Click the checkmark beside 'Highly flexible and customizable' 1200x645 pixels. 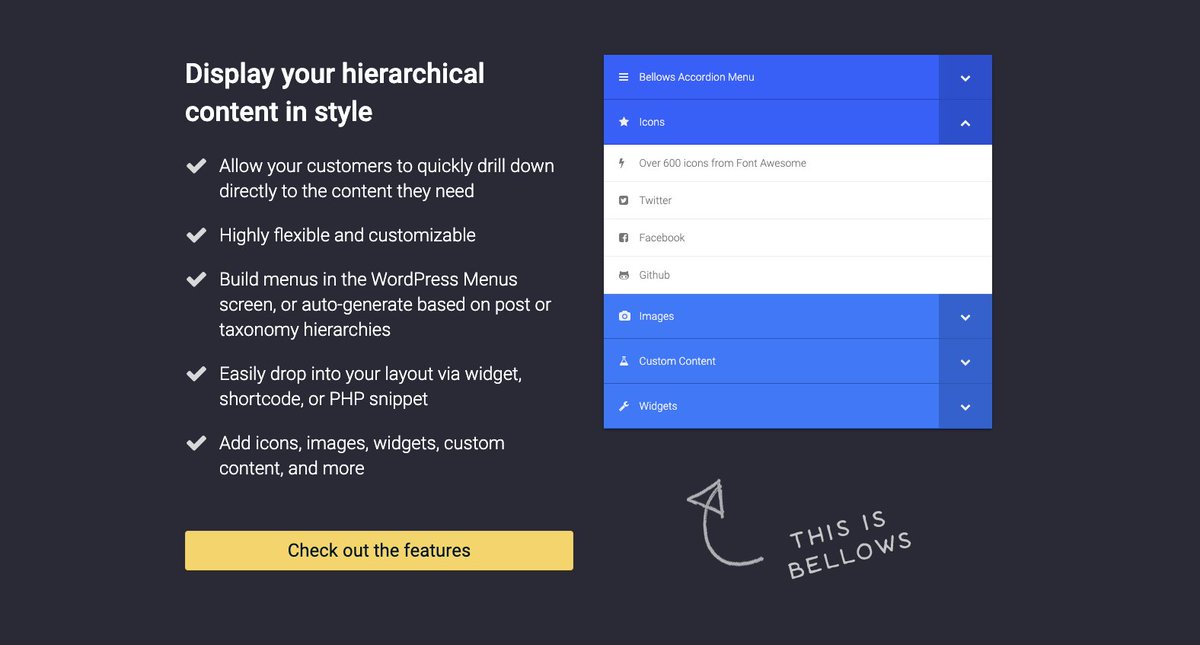pyautogui.click(x=196, y=235)
